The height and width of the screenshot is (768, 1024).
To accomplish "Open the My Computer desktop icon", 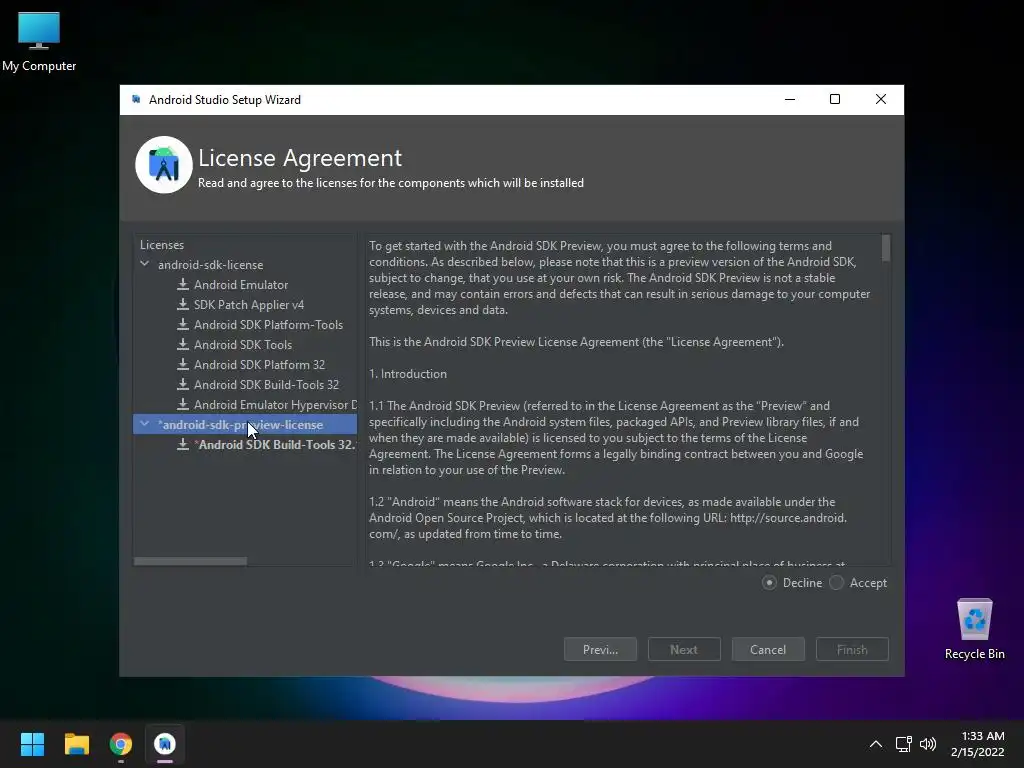I will (x=39, y=42).
